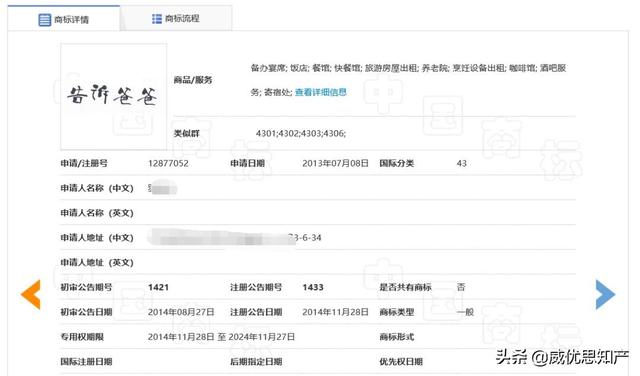Select application date 2013年07月08日

[x=335, y=163]
